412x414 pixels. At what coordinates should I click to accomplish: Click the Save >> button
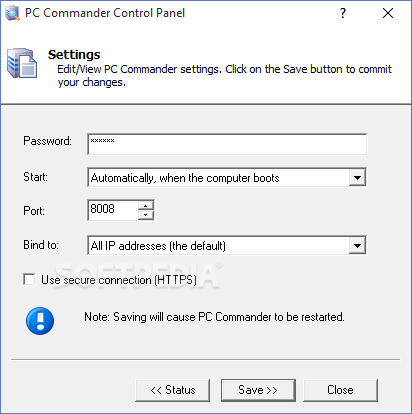tap(258, 390)
